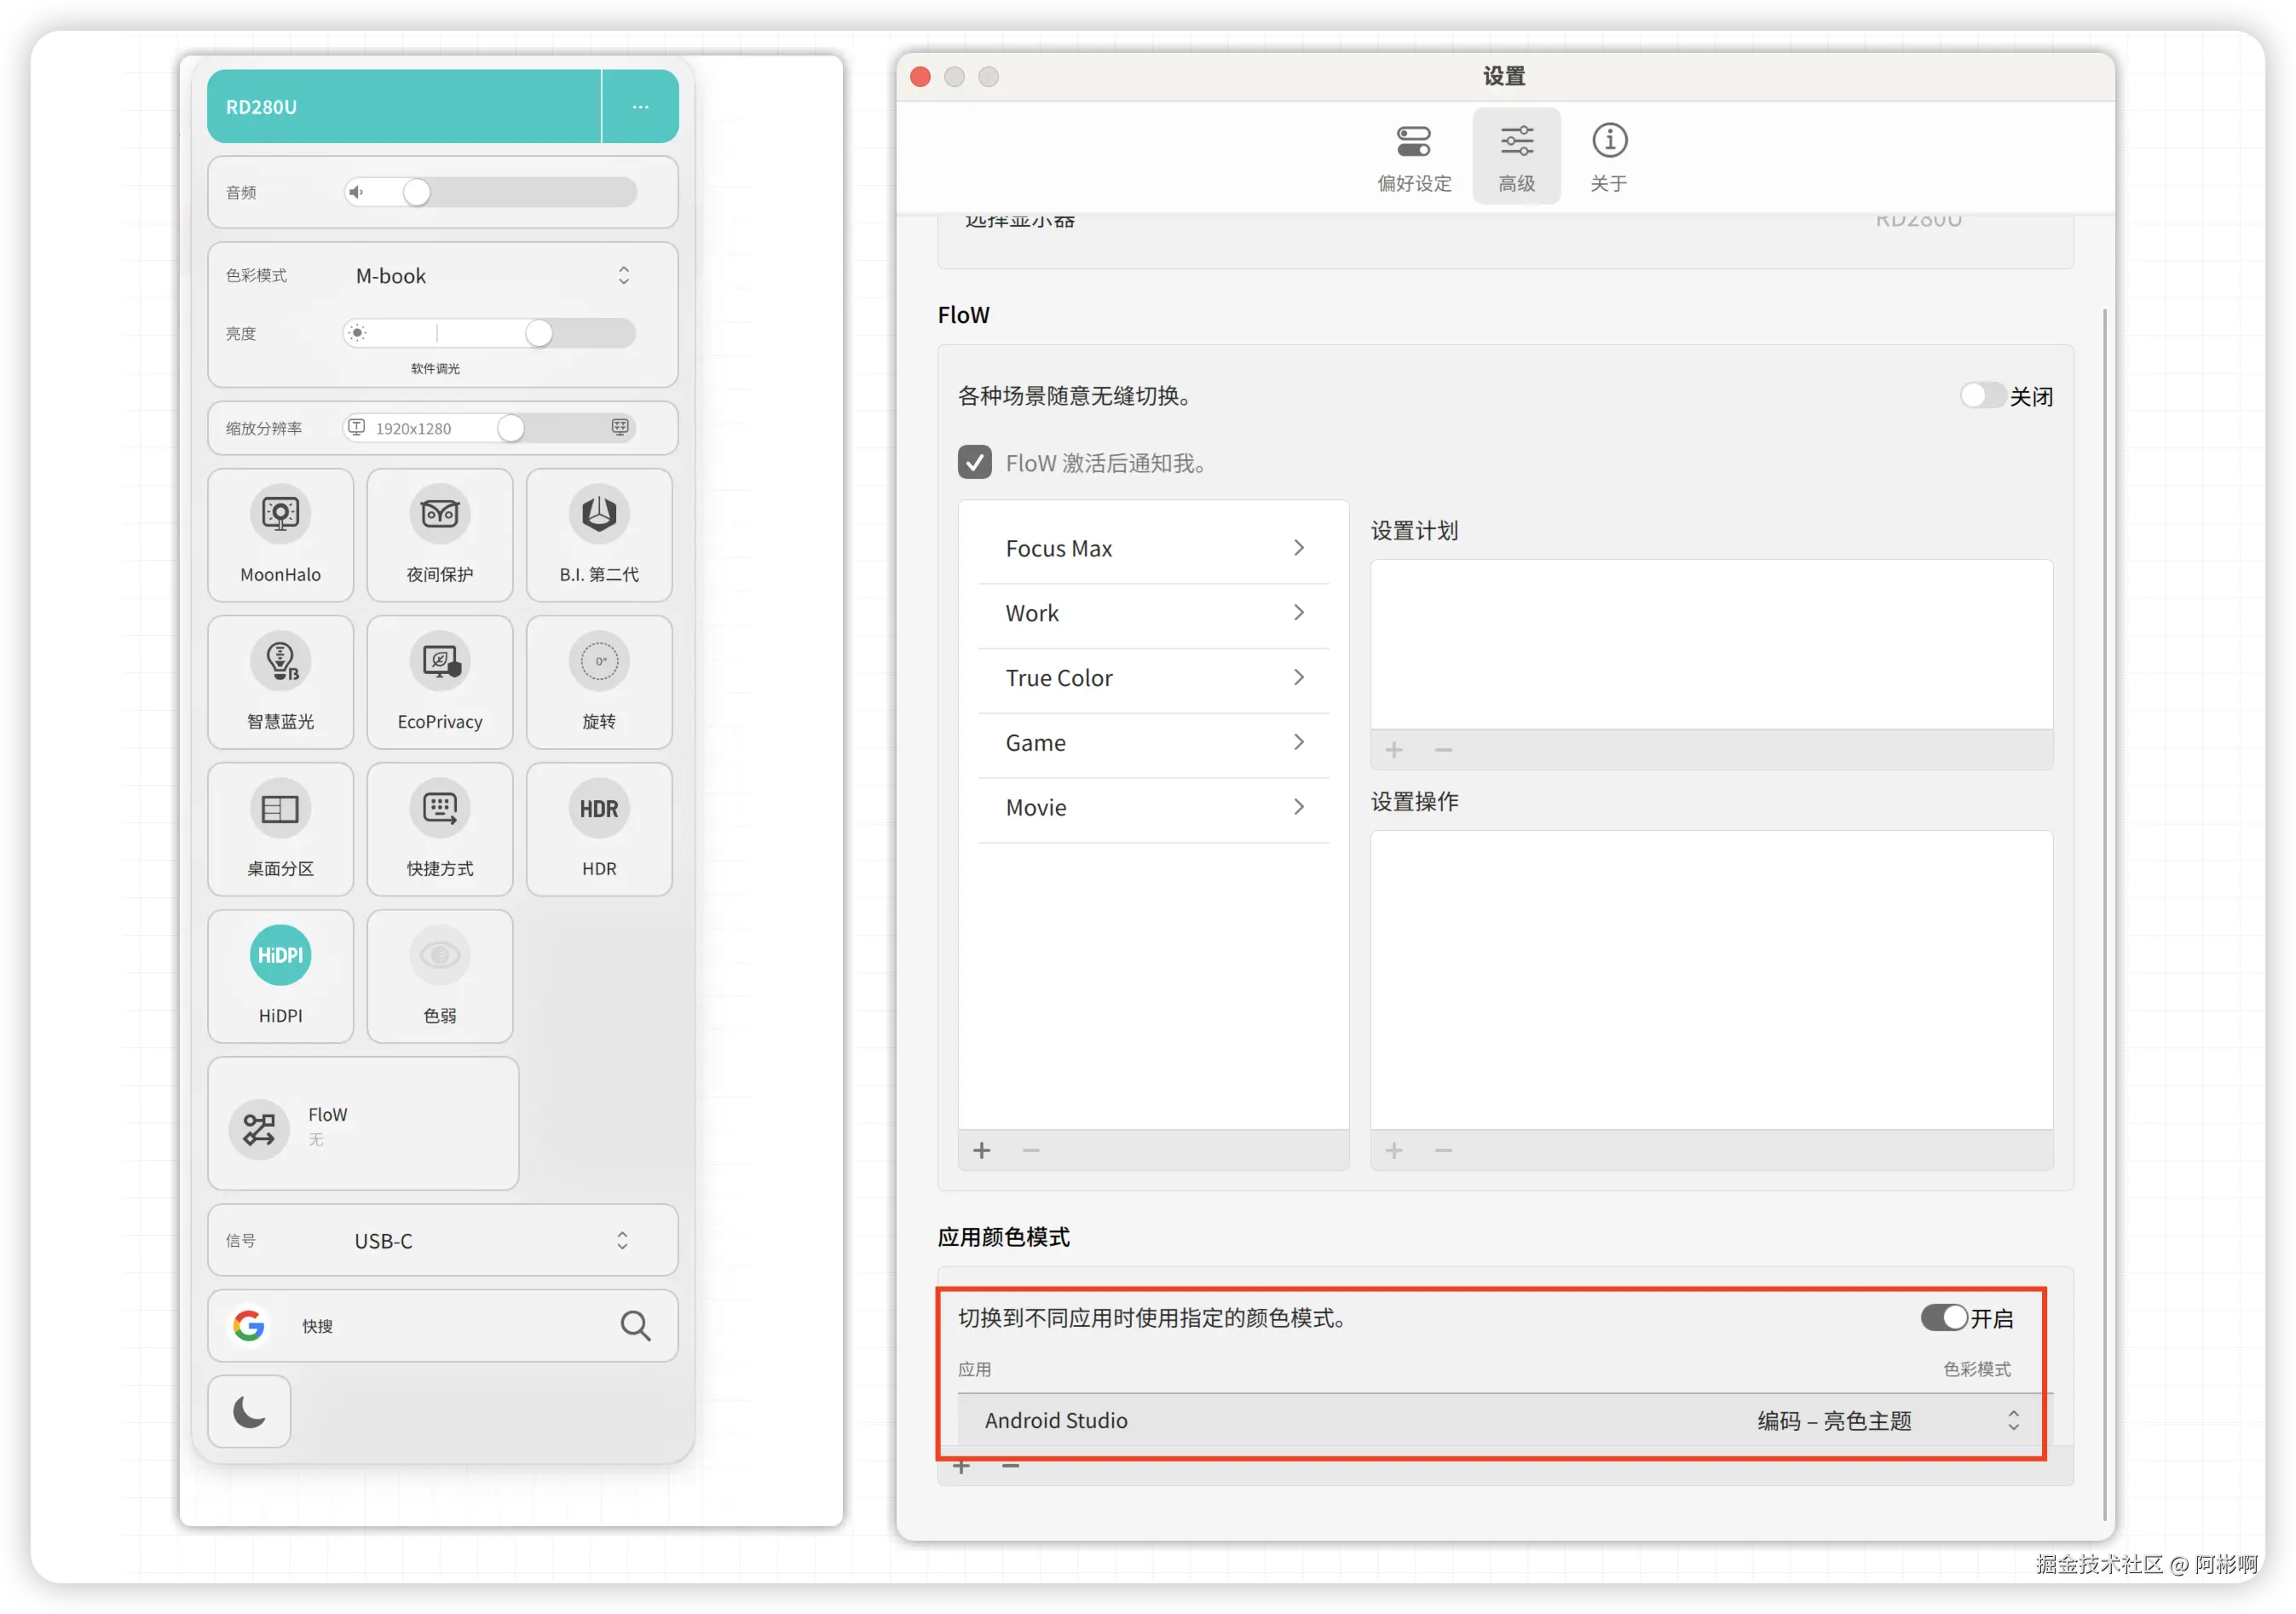Image resolution: width=2296 pixels, height=1614 pixels.
Task: Enable 夜间保护 night protection mode
Action: (x=439, y=535)
